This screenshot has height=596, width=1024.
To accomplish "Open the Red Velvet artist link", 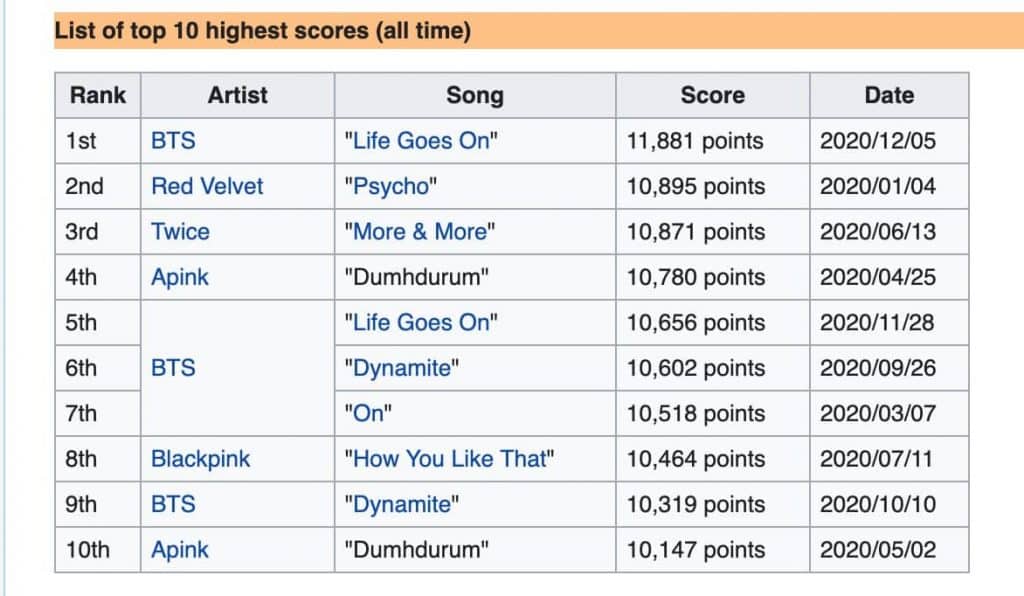I will point(207,186).
